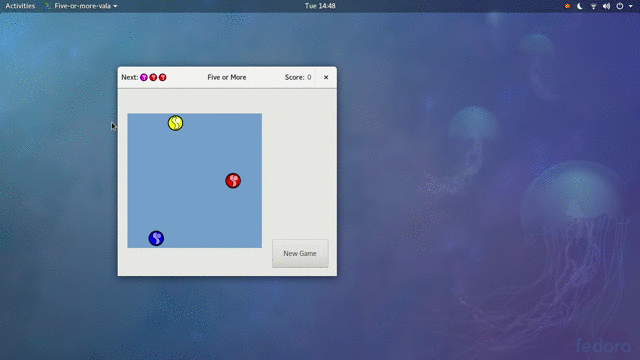
Task: Click the middle ball in Next preview
Action: pyautogui.click(x=153, y=77)
